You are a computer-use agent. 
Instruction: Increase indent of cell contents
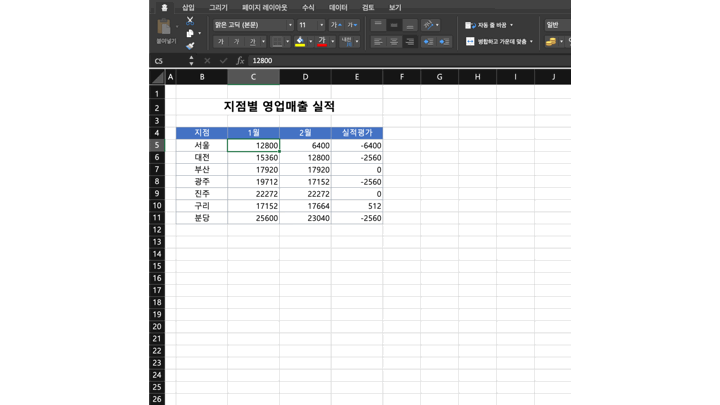[444, 42]
